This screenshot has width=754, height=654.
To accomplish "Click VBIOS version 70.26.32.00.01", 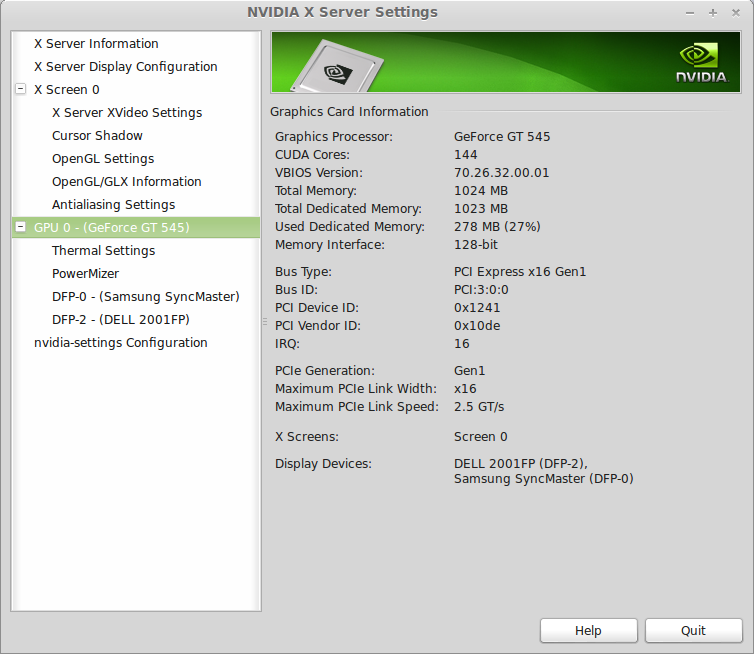I will pyautogui.click(x=502, y=173).
